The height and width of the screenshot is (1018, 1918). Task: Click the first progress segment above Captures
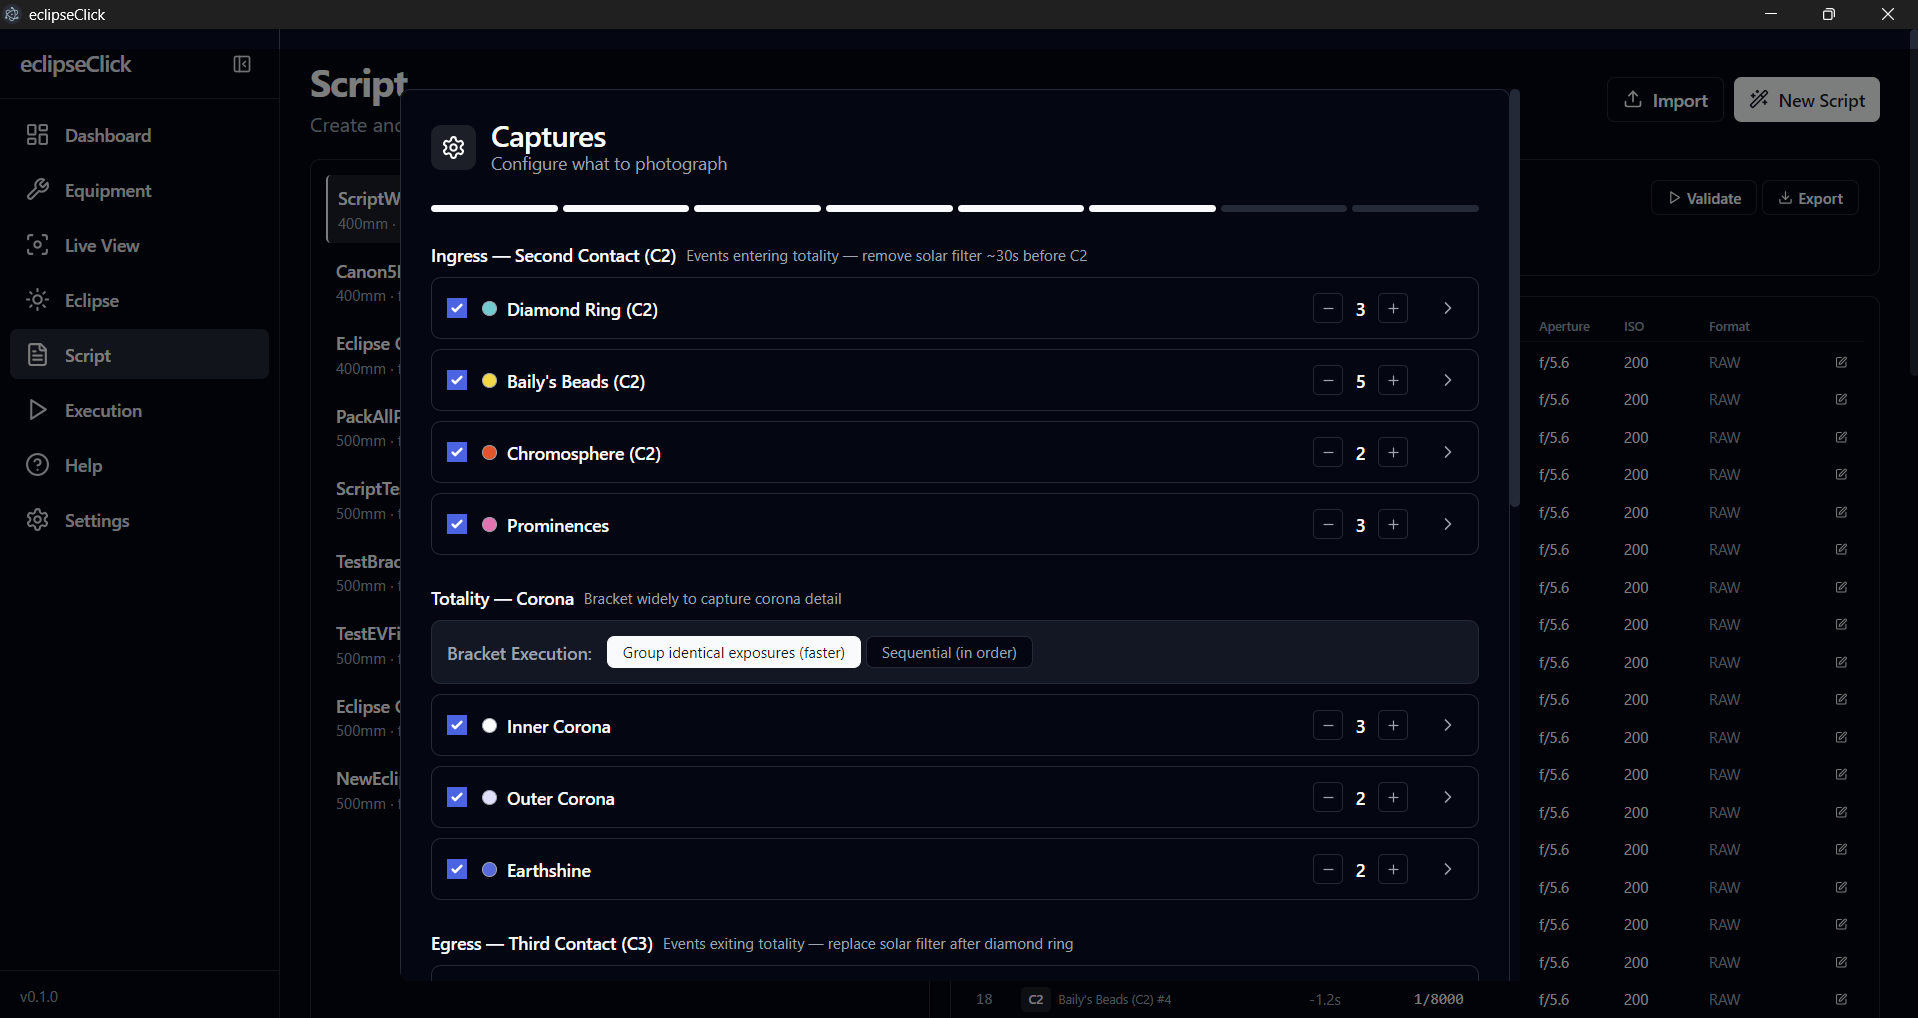pos(493,208)
